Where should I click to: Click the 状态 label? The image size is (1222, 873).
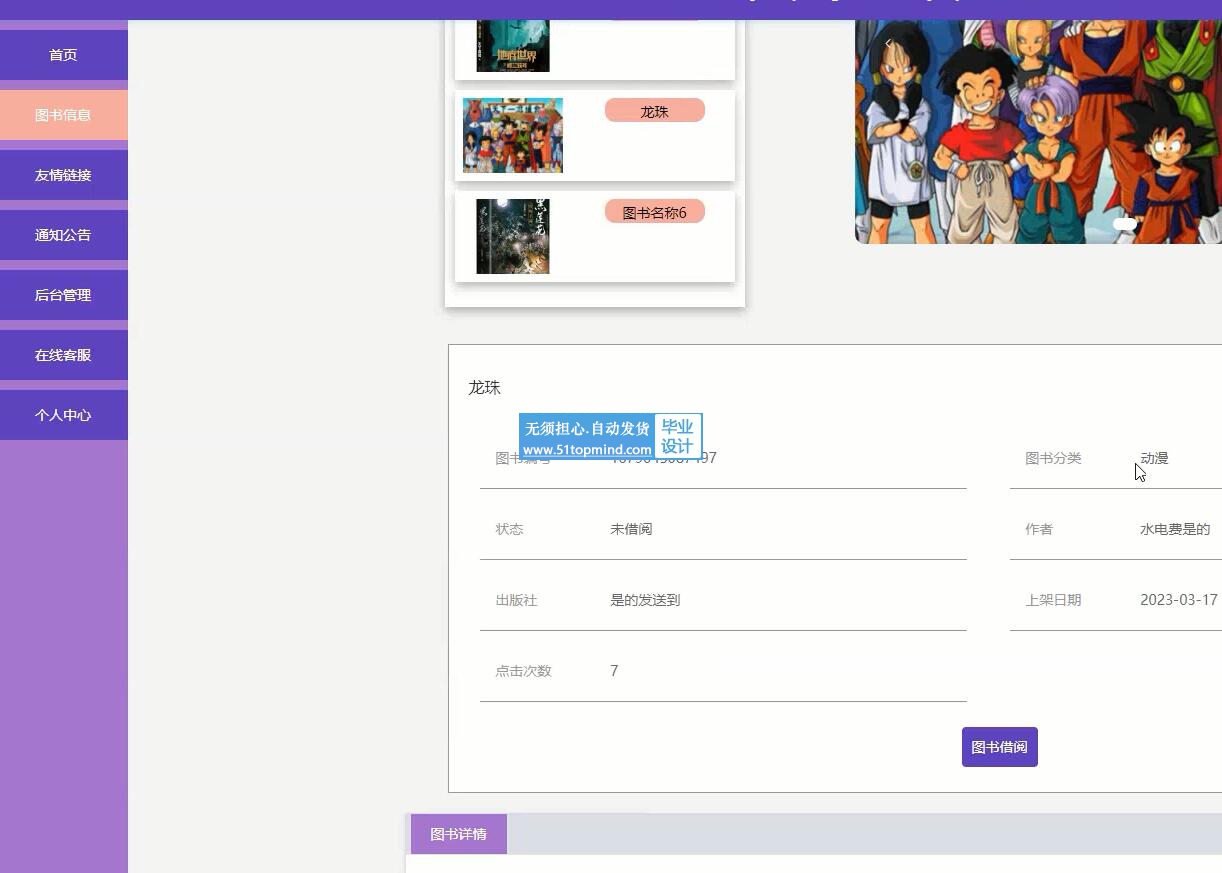(x=509, y=529)
